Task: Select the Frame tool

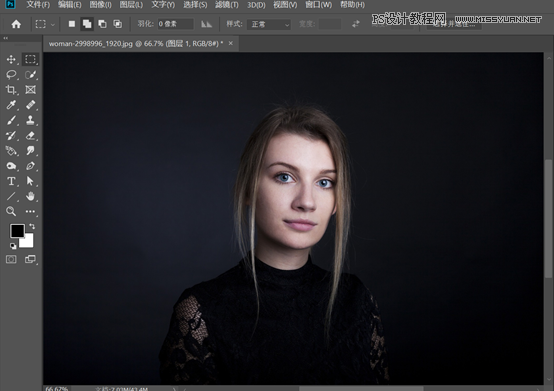Action: [30, 90]
